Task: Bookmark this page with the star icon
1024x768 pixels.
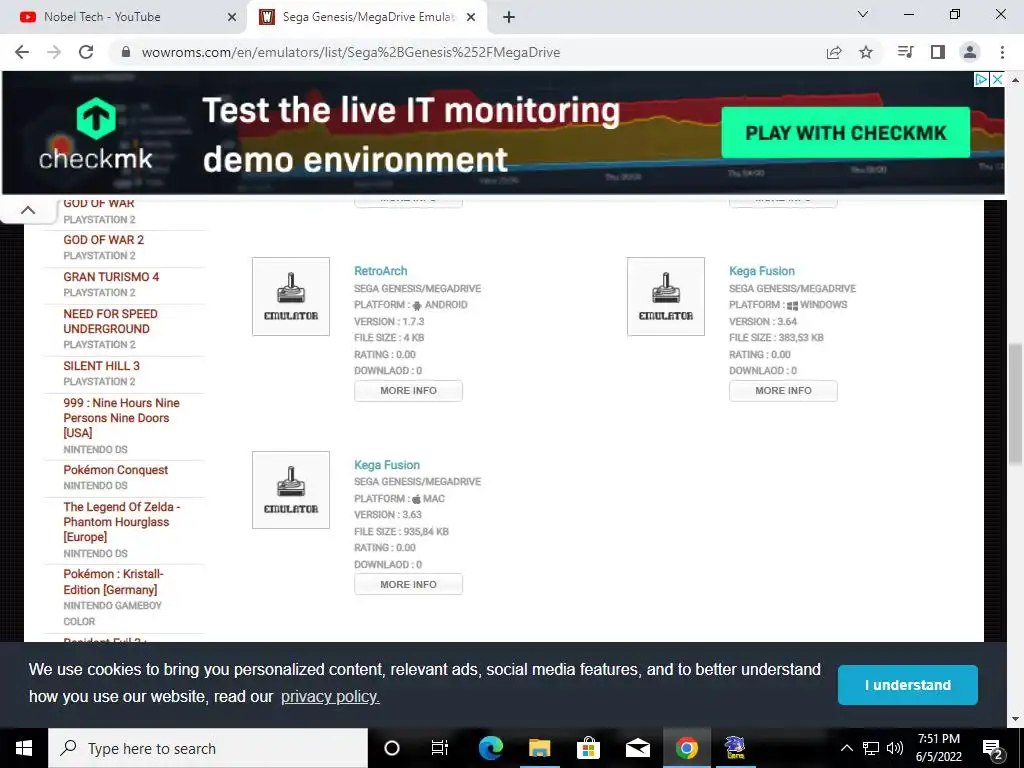Action: pyautogui.click(x=866, y=52)
